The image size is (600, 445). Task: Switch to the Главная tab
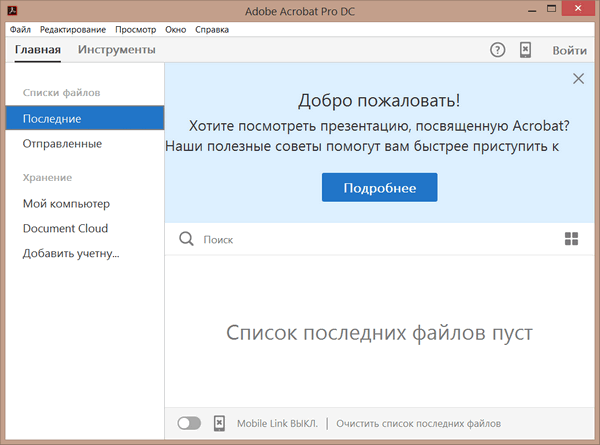tap(38, 50)
